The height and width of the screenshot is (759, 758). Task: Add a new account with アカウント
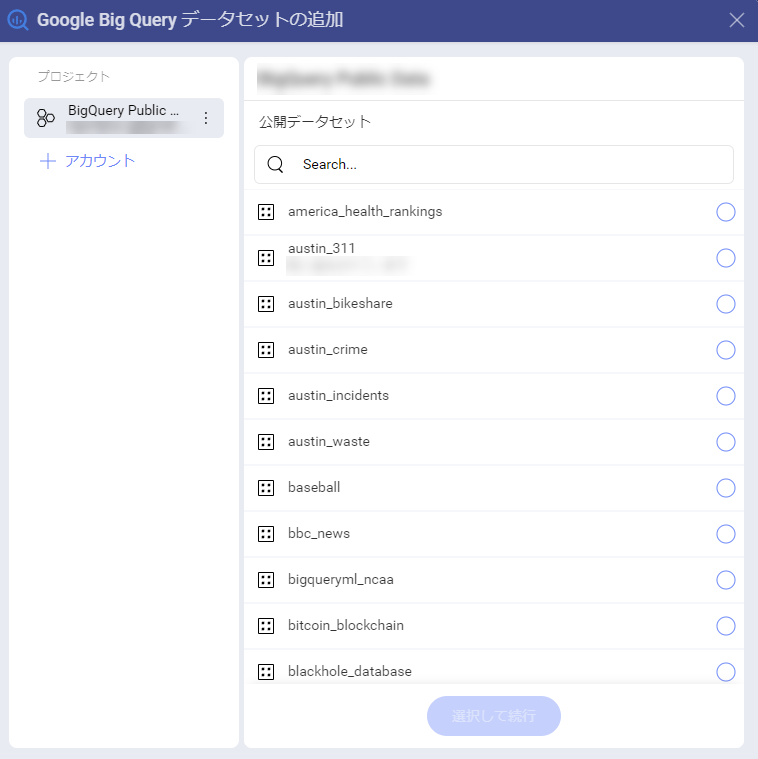tap(87, 161)
